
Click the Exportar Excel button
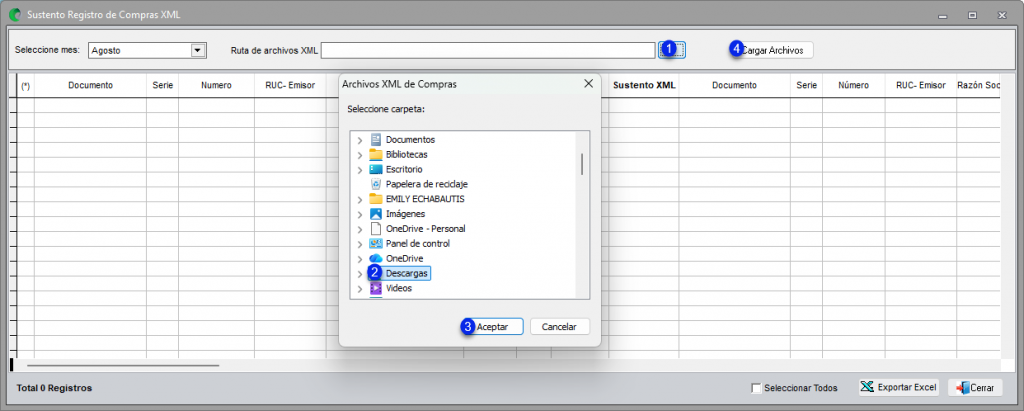click(x=899, y=387)
